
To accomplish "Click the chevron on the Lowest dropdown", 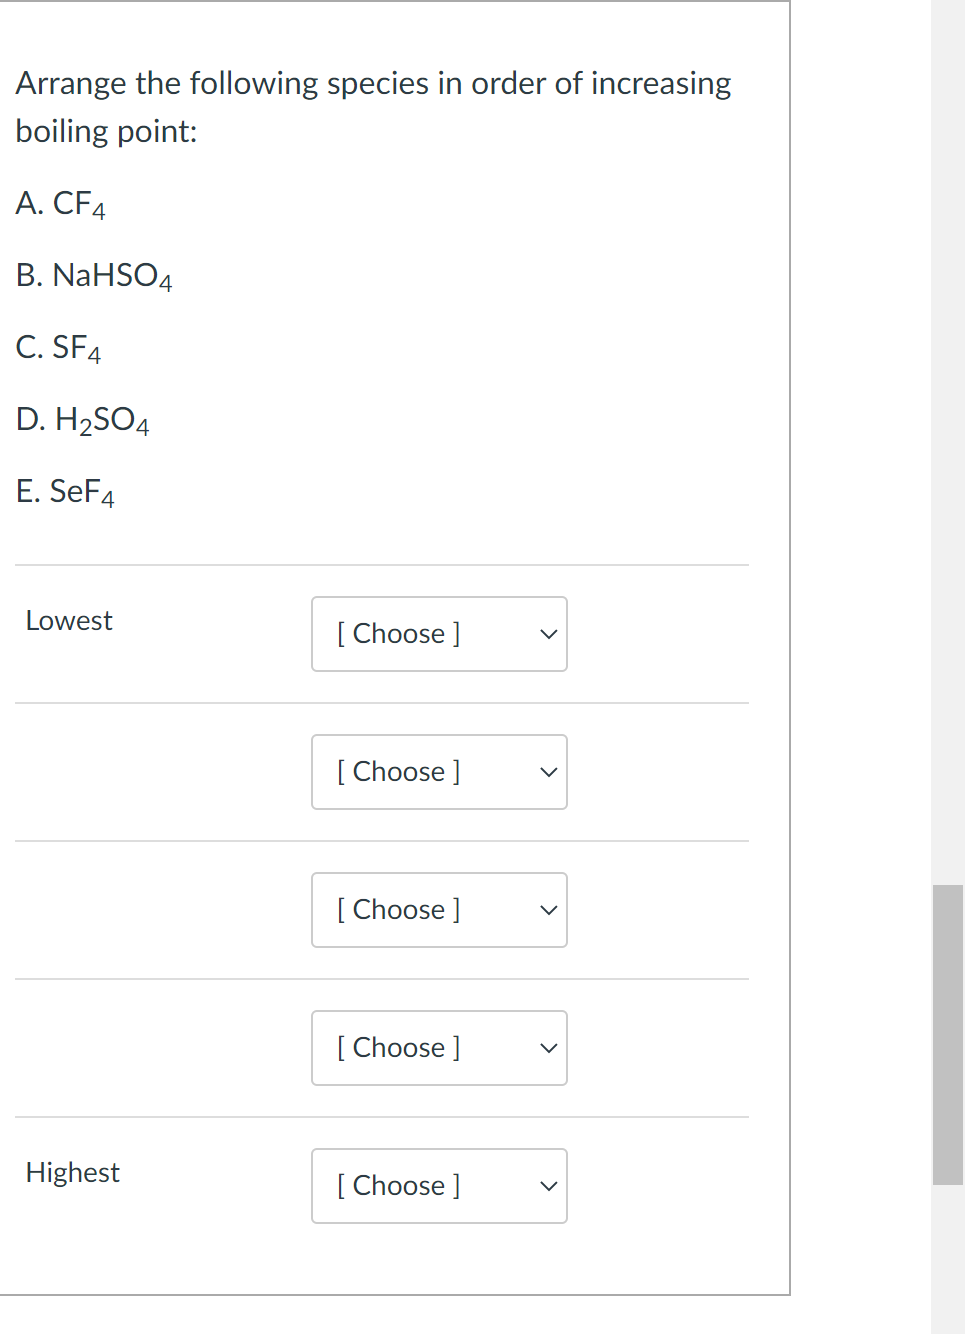I will point(548,634).
